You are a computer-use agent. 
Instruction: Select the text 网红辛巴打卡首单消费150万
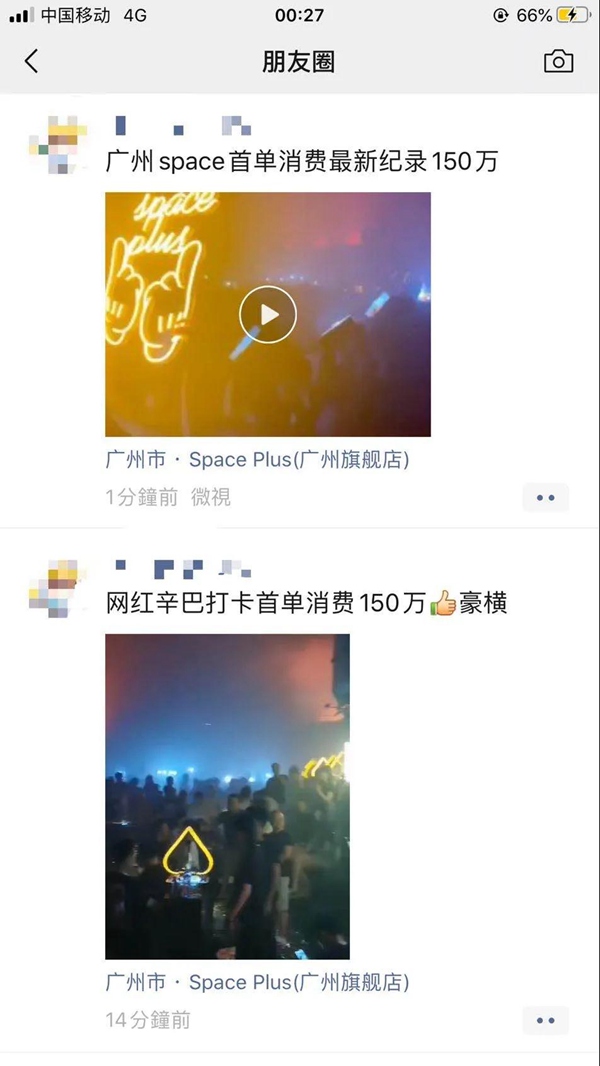[x=266, y=603]
